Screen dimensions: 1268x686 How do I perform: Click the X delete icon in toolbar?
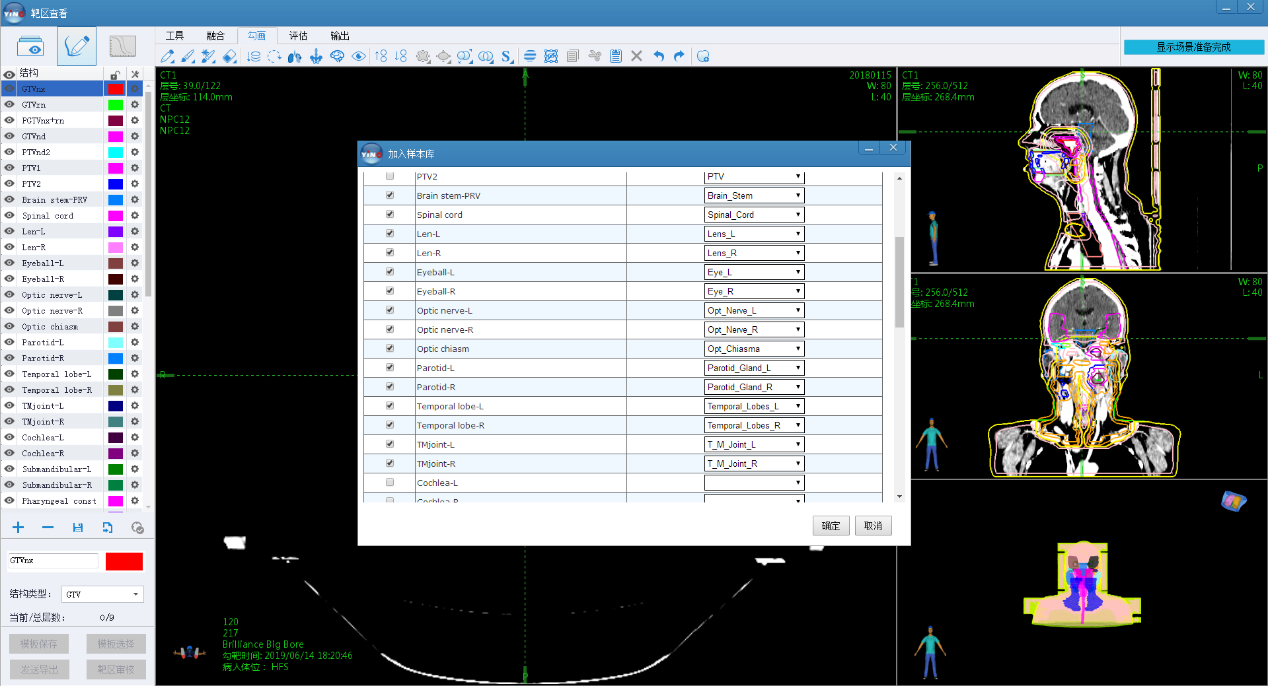[x=636, y=56]
